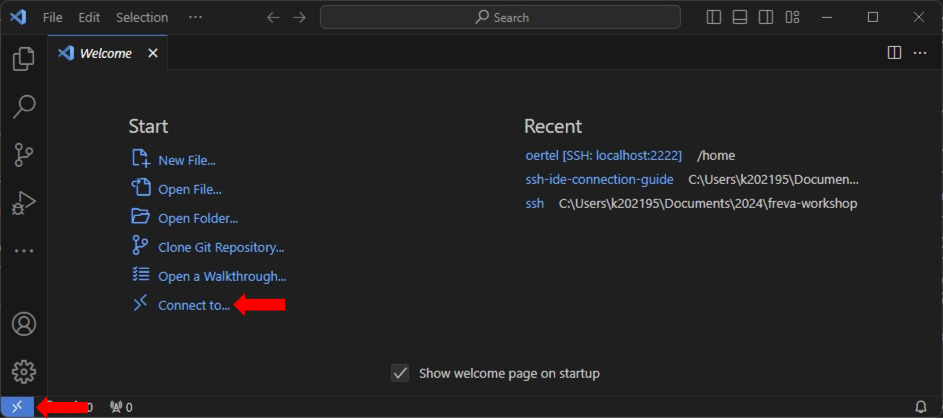Minimize the VS Code window
Screen dimensions: 943x419
click(827, 17)
